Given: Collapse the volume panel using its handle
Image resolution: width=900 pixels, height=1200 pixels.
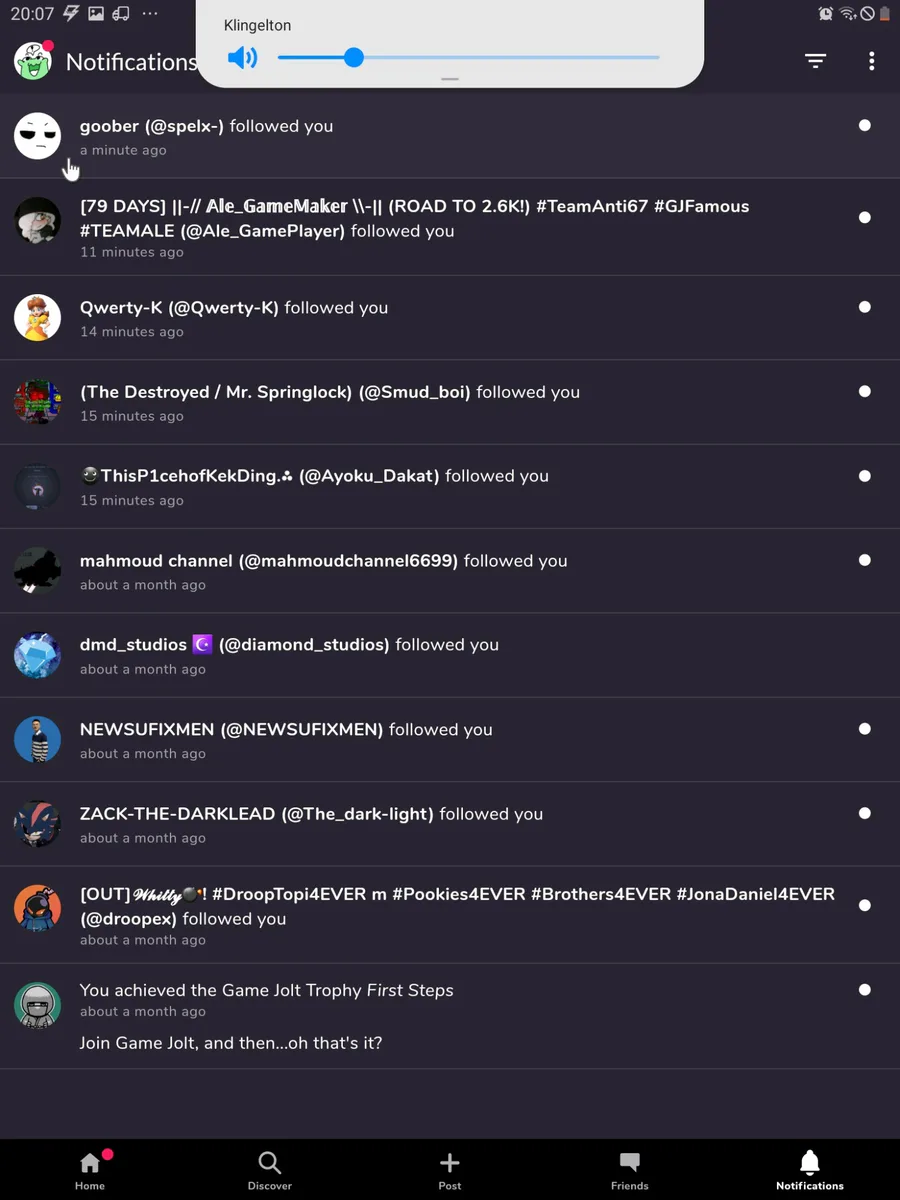Looking at the screenshot, I should click(450, 79).
